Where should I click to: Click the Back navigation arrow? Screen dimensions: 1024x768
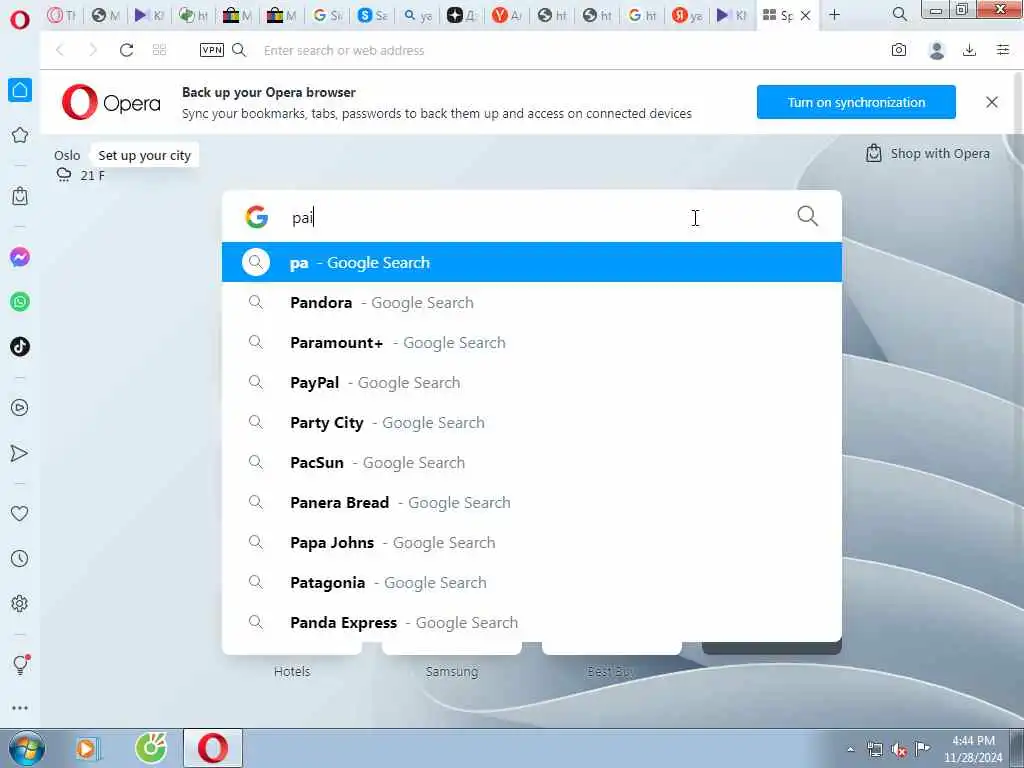click(60, 50)
